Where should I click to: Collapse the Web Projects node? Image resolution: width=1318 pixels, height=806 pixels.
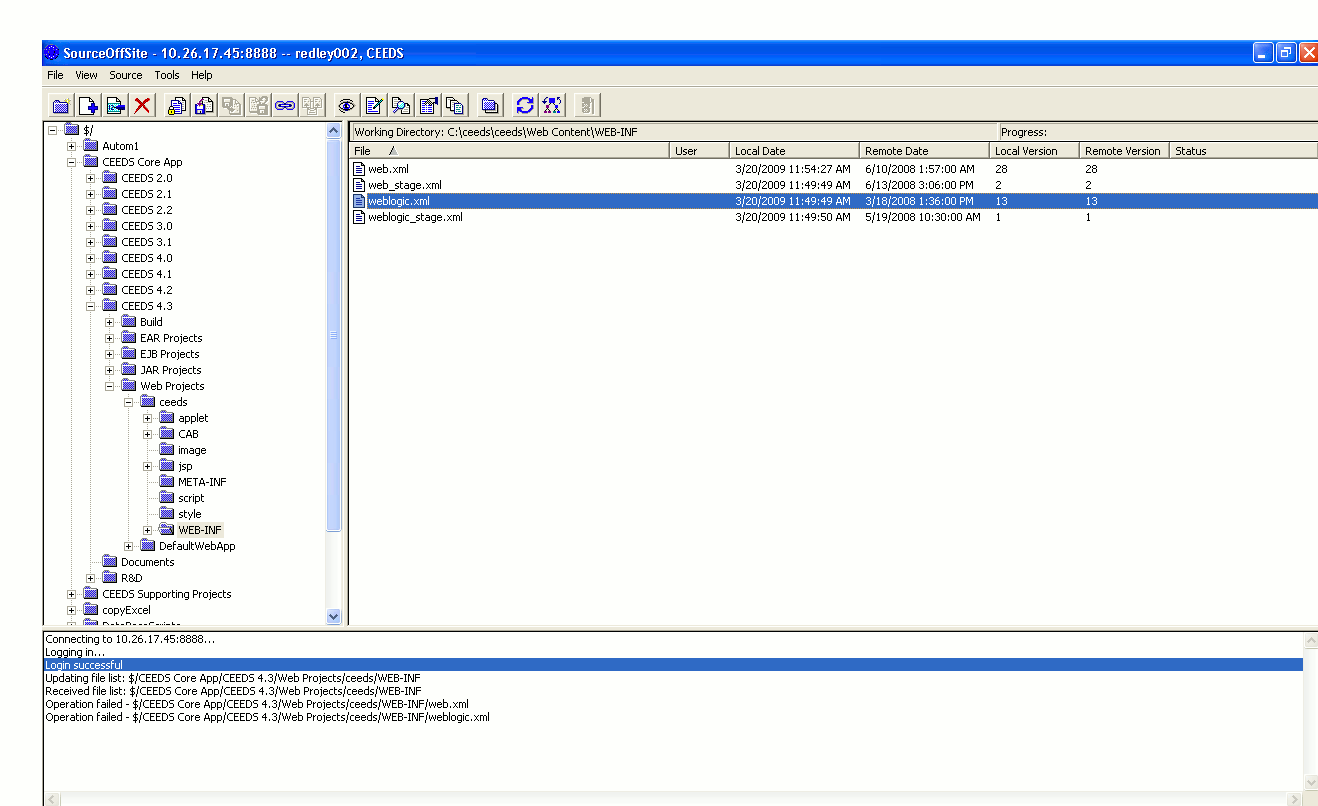[x=109, y=386]
